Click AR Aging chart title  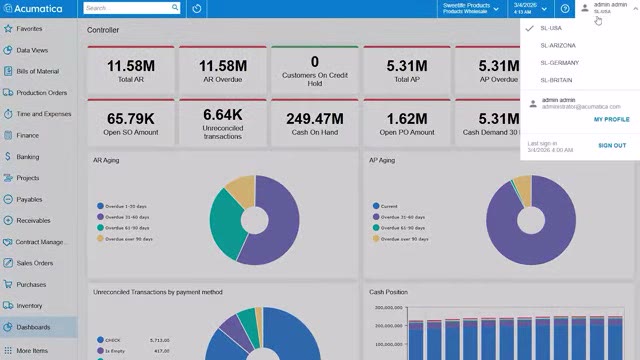[106, 160]
